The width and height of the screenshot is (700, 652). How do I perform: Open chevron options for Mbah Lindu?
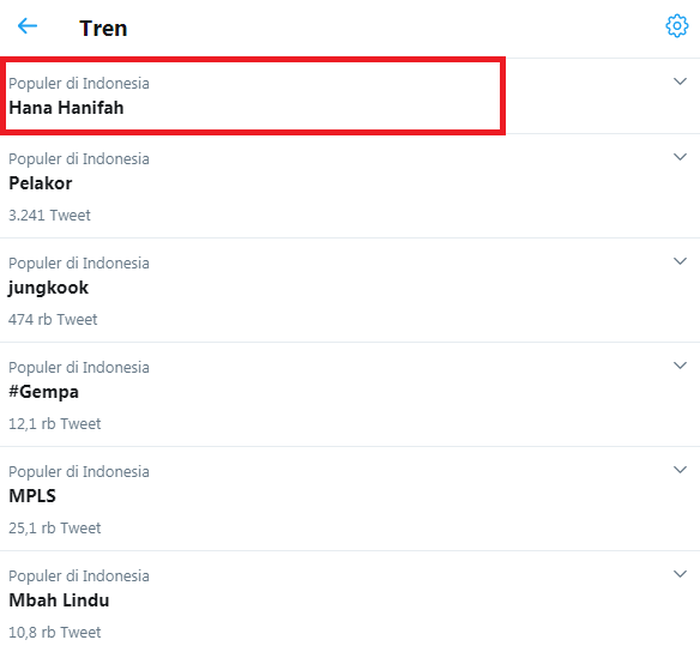(x=680, y=574)
